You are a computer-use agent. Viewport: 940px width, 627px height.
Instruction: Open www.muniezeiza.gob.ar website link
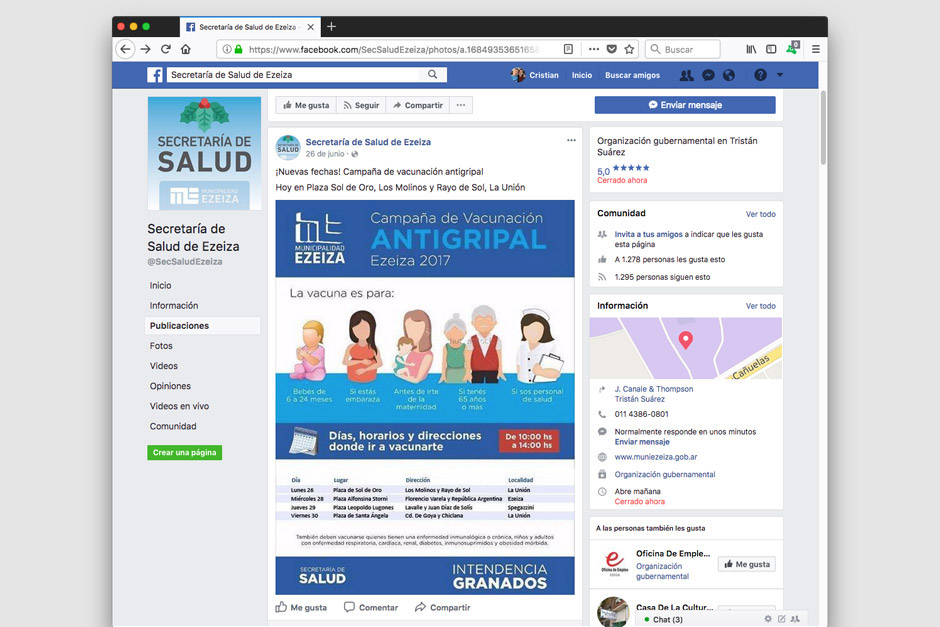click(x=656, y=457)
